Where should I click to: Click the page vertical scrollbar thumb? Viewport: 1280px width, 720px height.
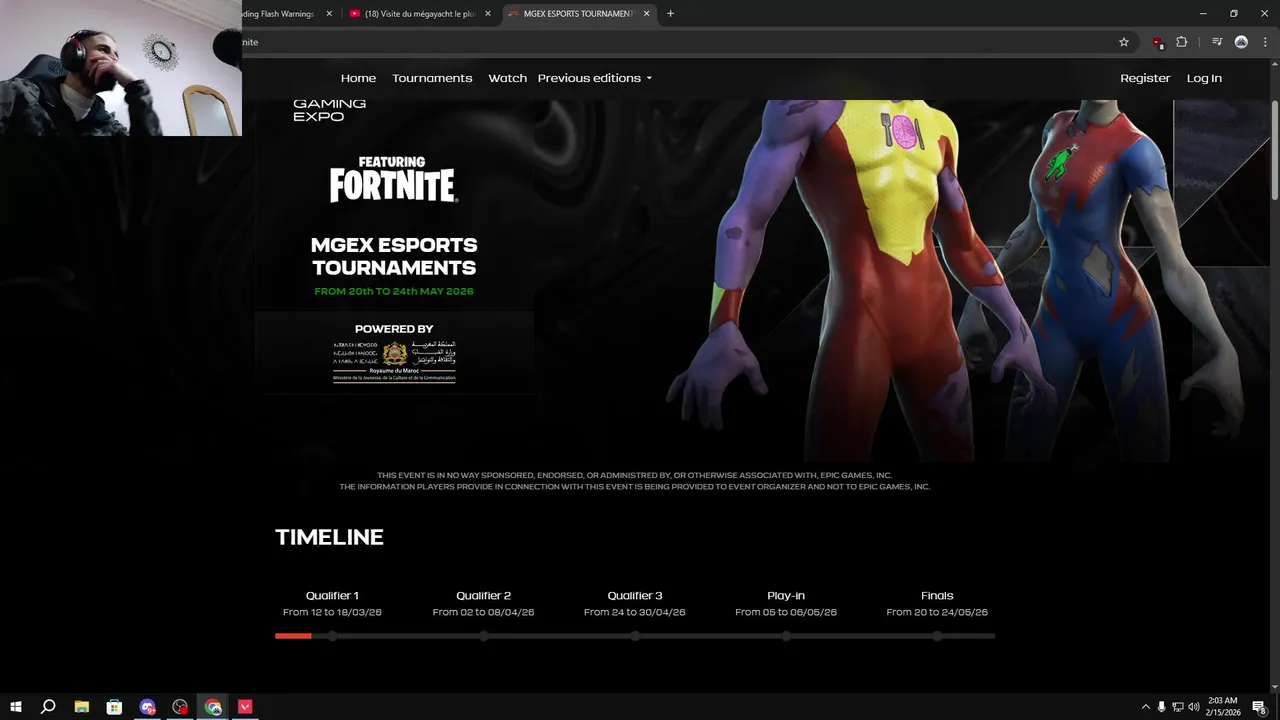[x=1274, y=150]
